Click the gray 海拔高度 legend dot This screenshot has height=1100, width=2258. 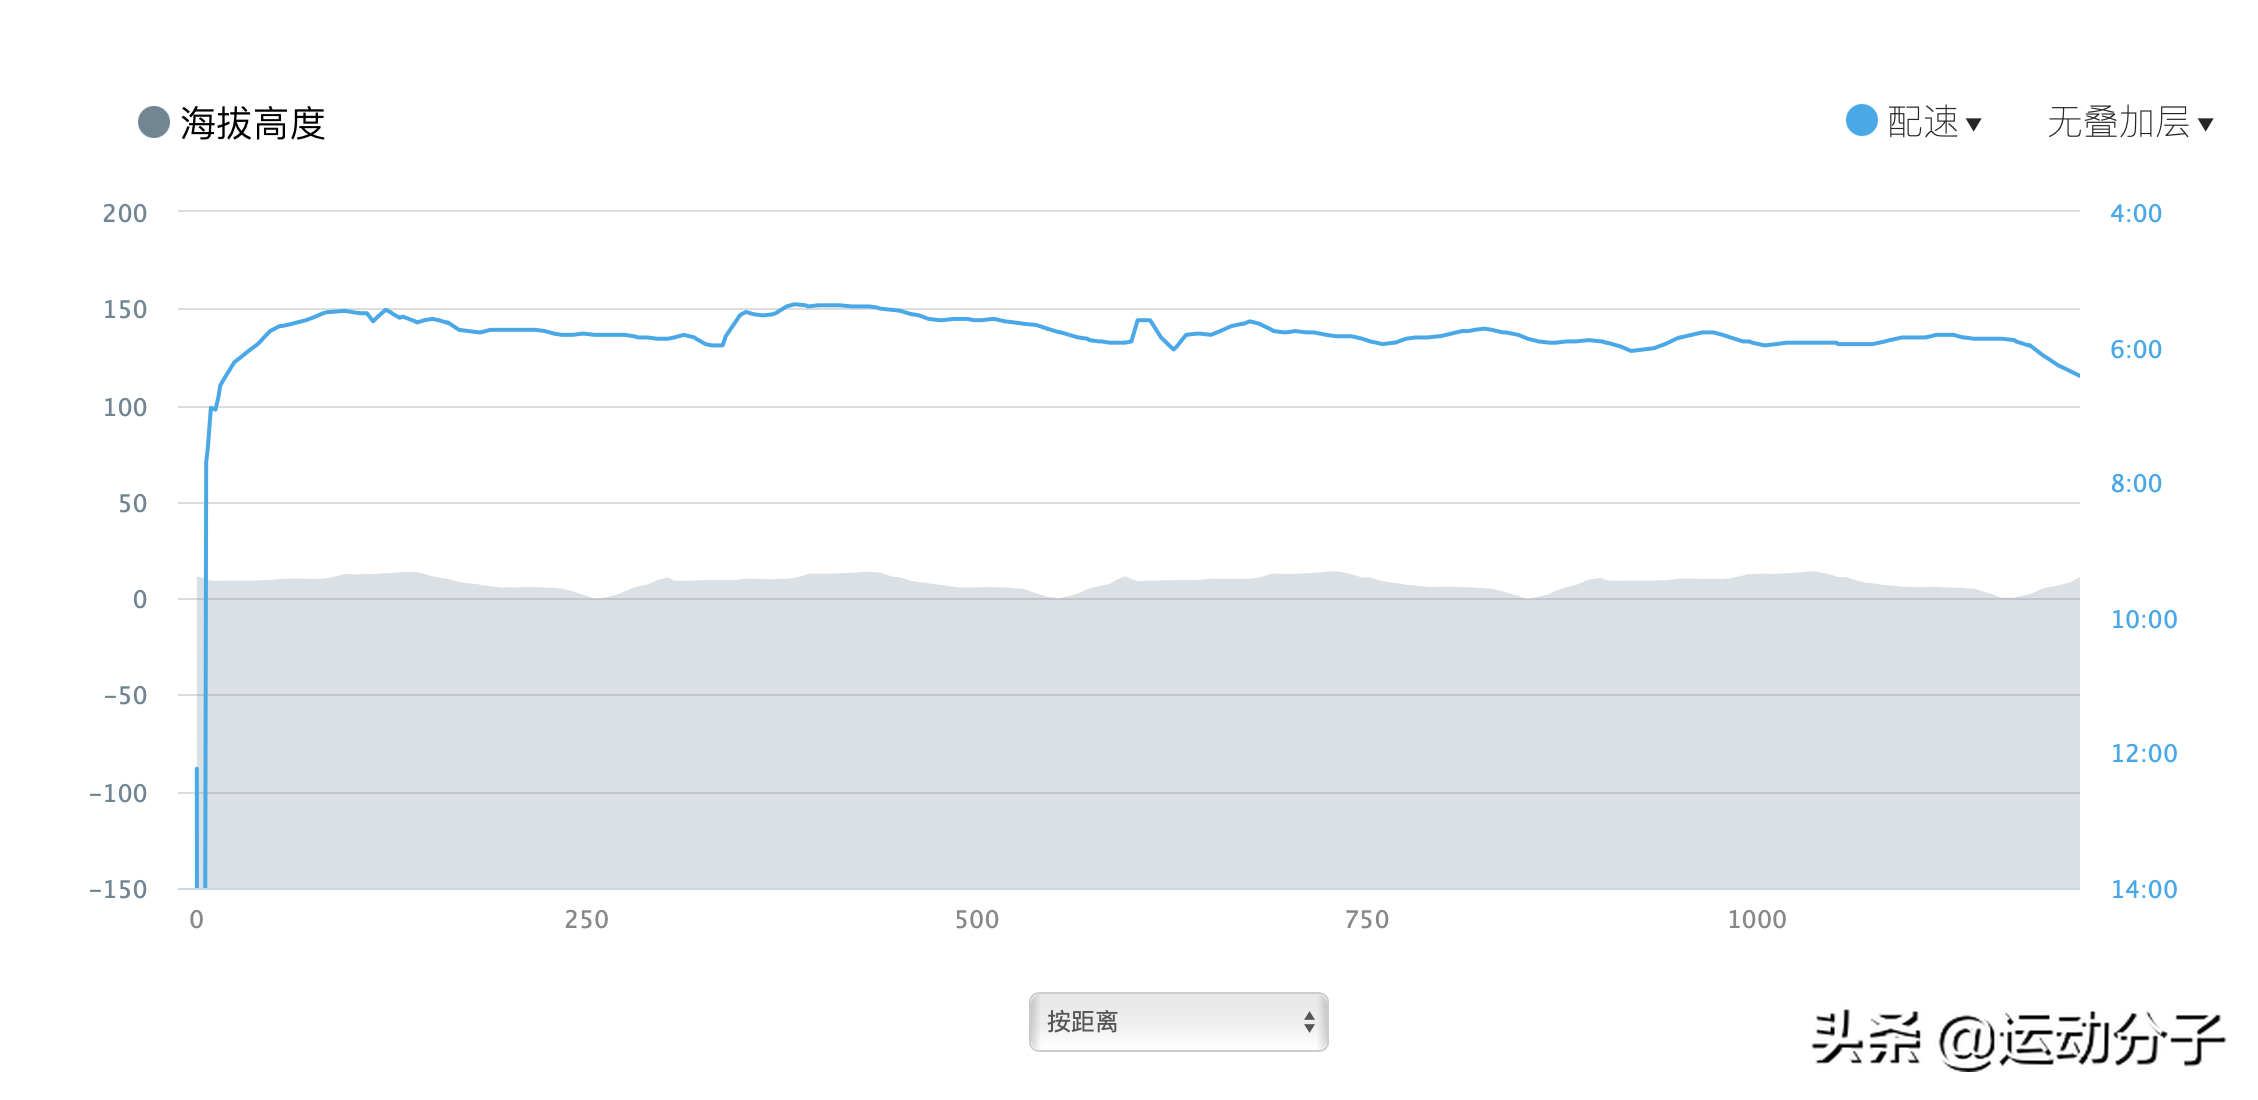click(153, 122)
